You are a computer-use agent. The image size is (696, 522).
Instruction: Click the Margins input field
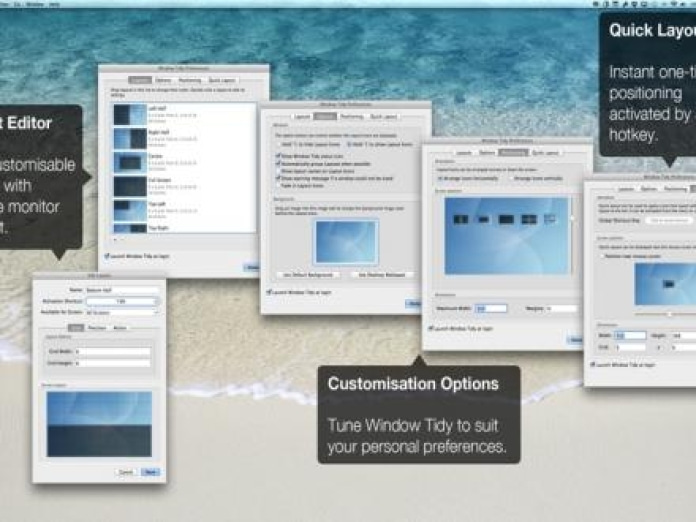[x=562, y=308]
